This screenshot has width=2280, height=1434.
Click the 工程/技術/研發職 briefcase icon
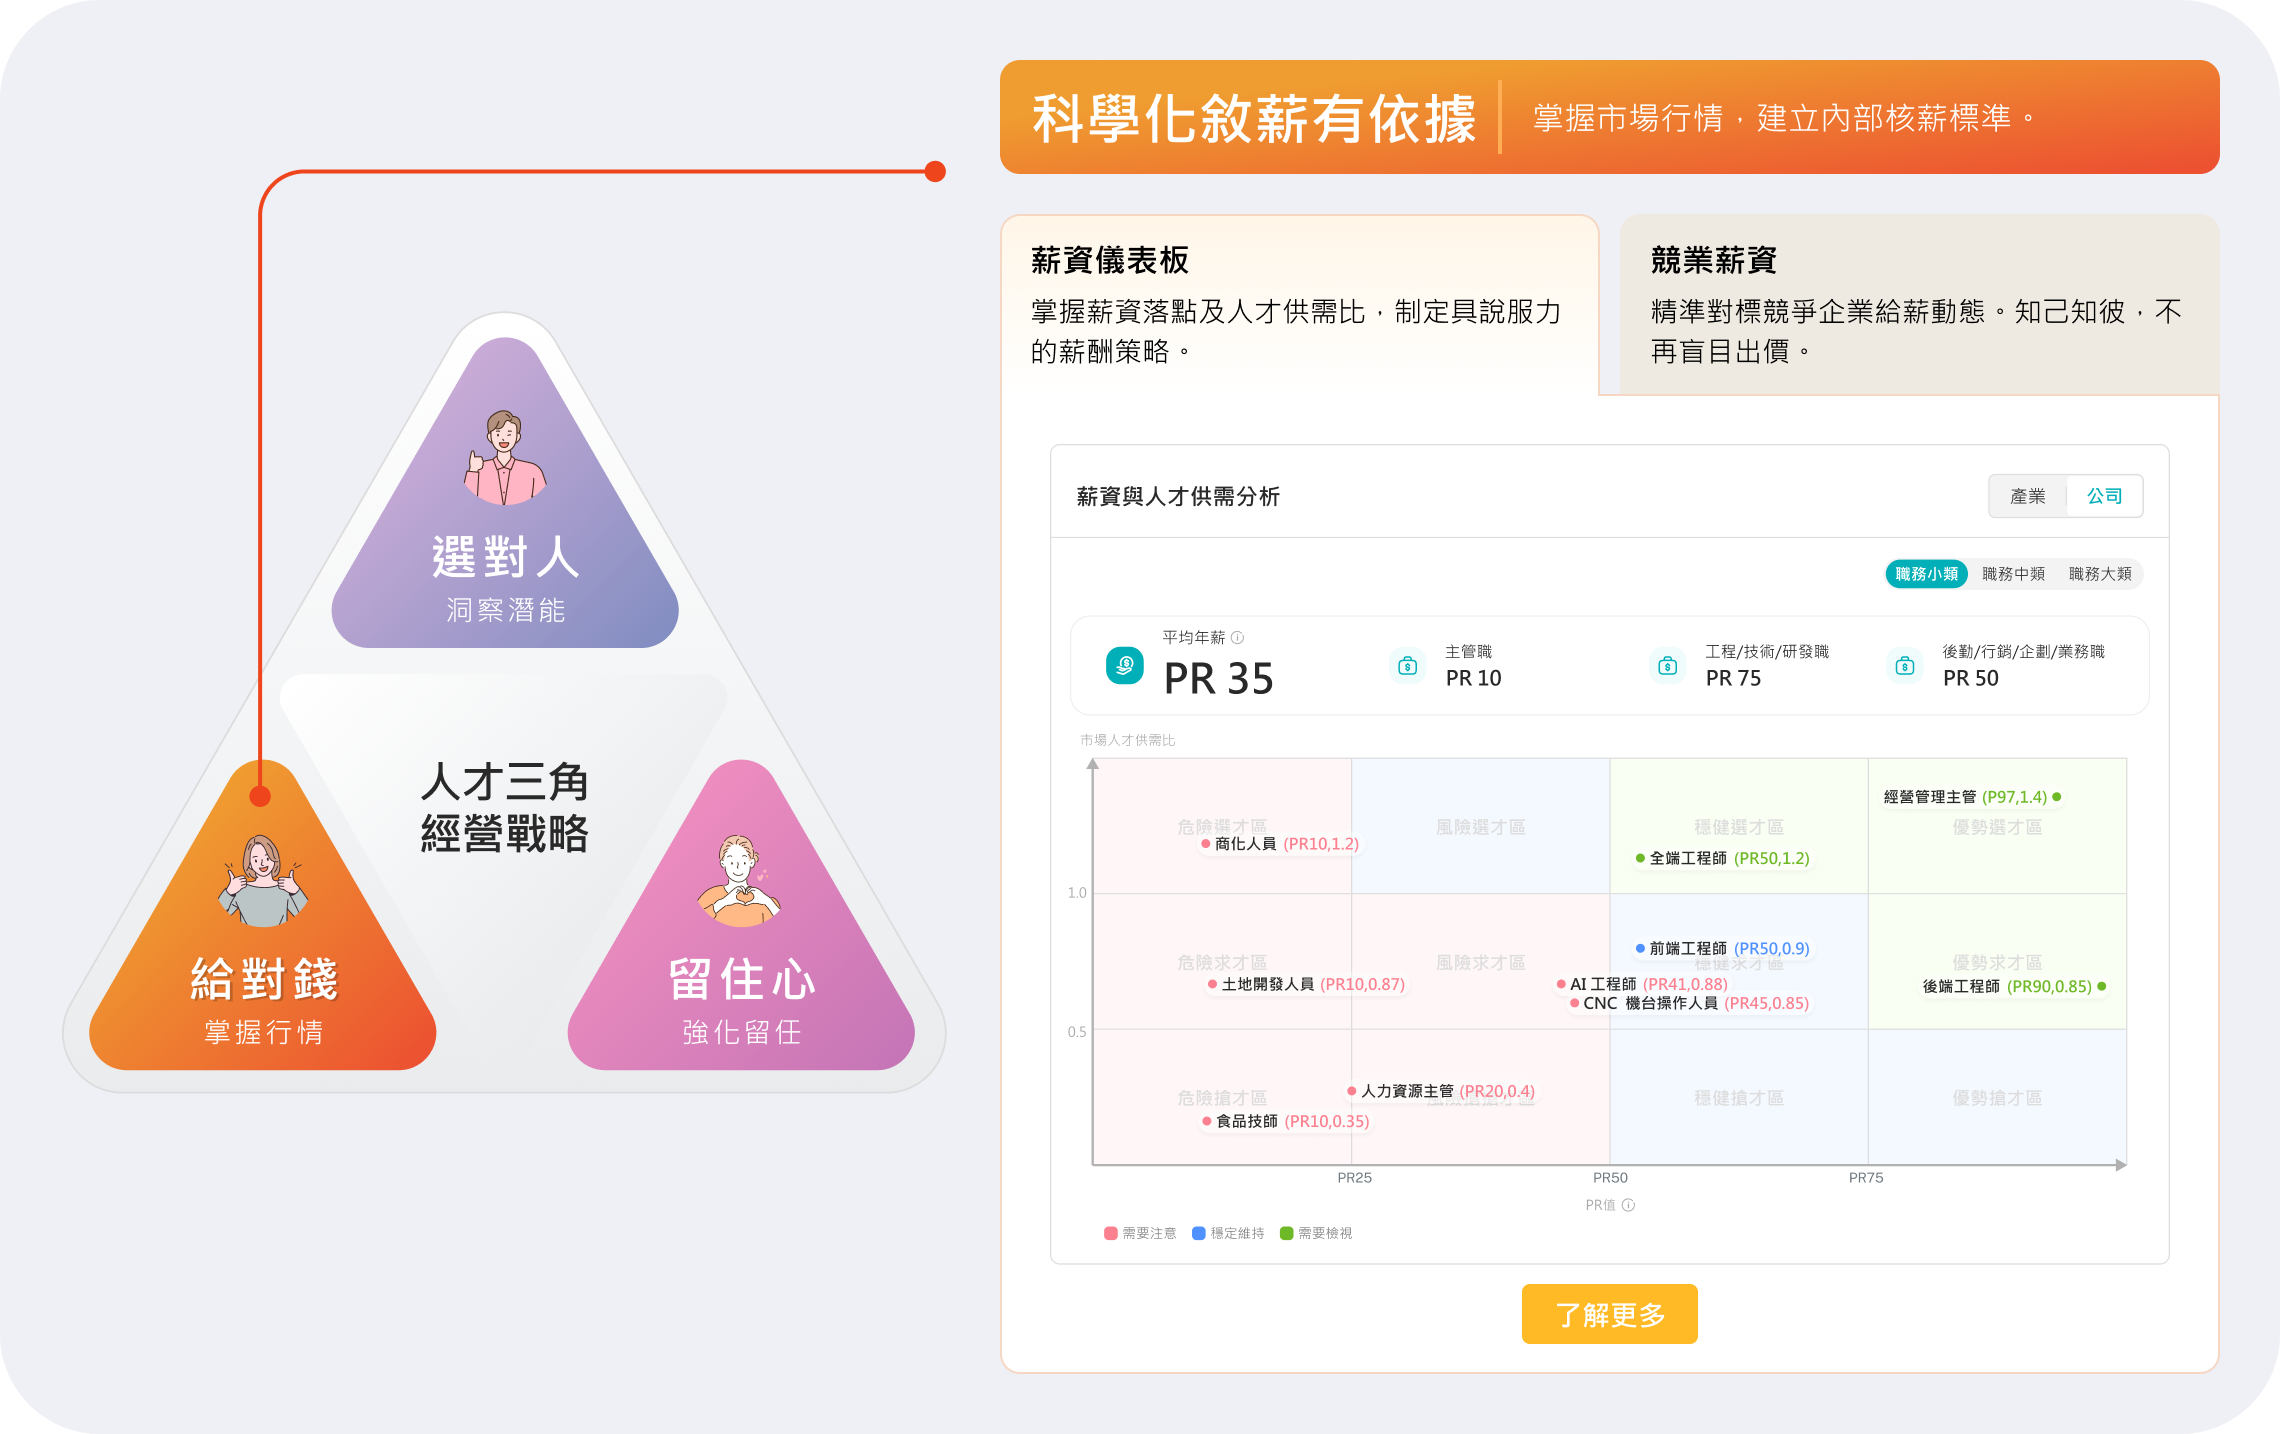[1667, 665]
